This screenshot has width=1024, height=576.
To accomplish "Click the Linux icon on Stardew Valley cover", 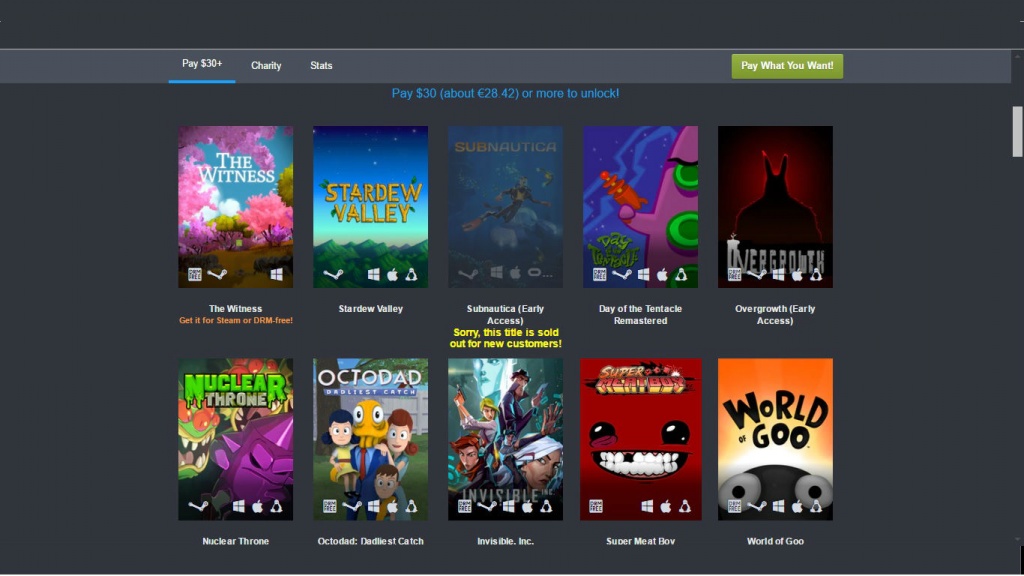I will (411, 274).
